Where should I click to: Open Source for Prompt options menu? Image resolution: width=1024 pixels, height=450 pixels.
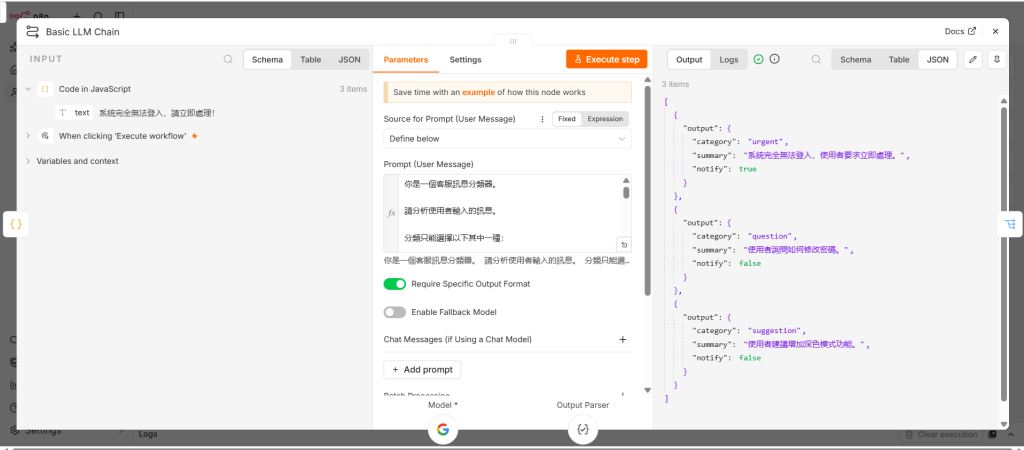pyautogui.click(x=542, y=119)
